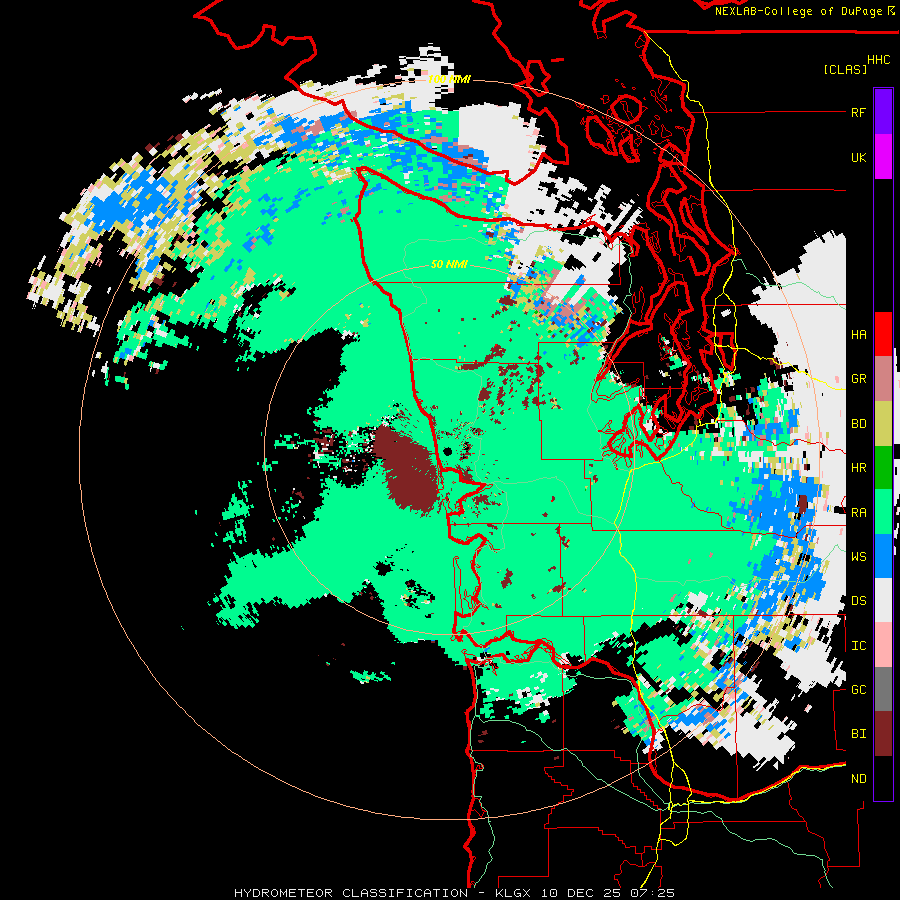
Task: Click the GR legend label
Action: pos(858,379)
